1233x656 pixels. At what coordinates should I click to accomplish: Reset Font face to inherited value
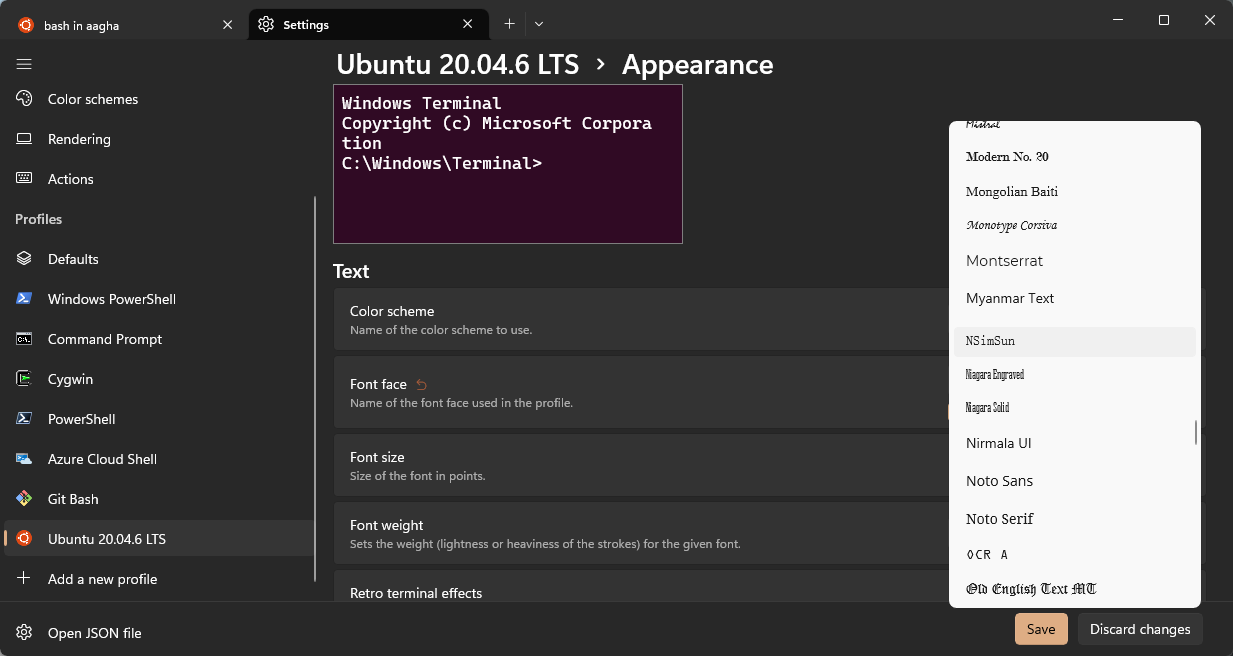click(421, 384)
